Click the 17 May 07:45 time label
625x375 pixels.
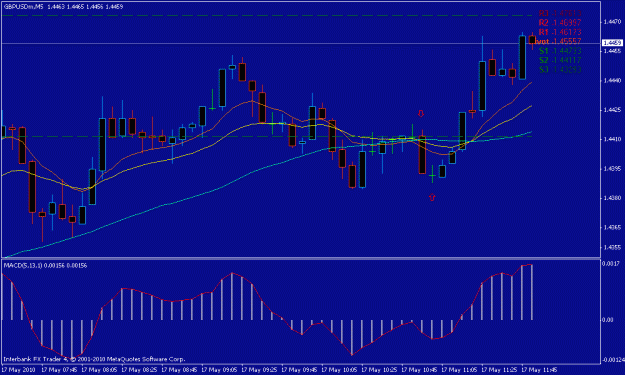59,370
